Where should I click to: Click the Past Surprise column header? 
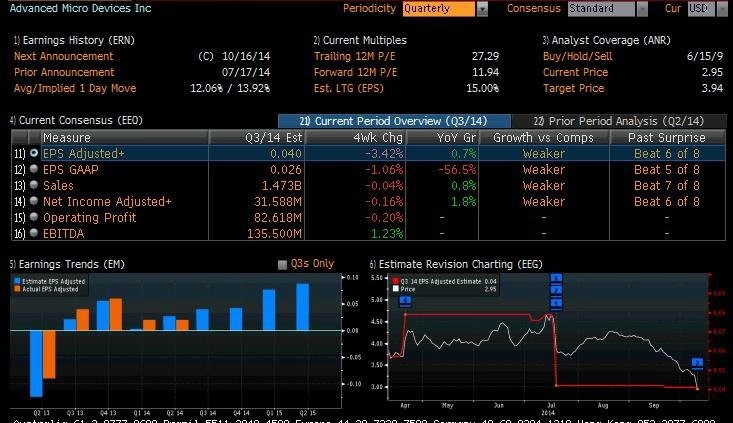tap(668, 137)
